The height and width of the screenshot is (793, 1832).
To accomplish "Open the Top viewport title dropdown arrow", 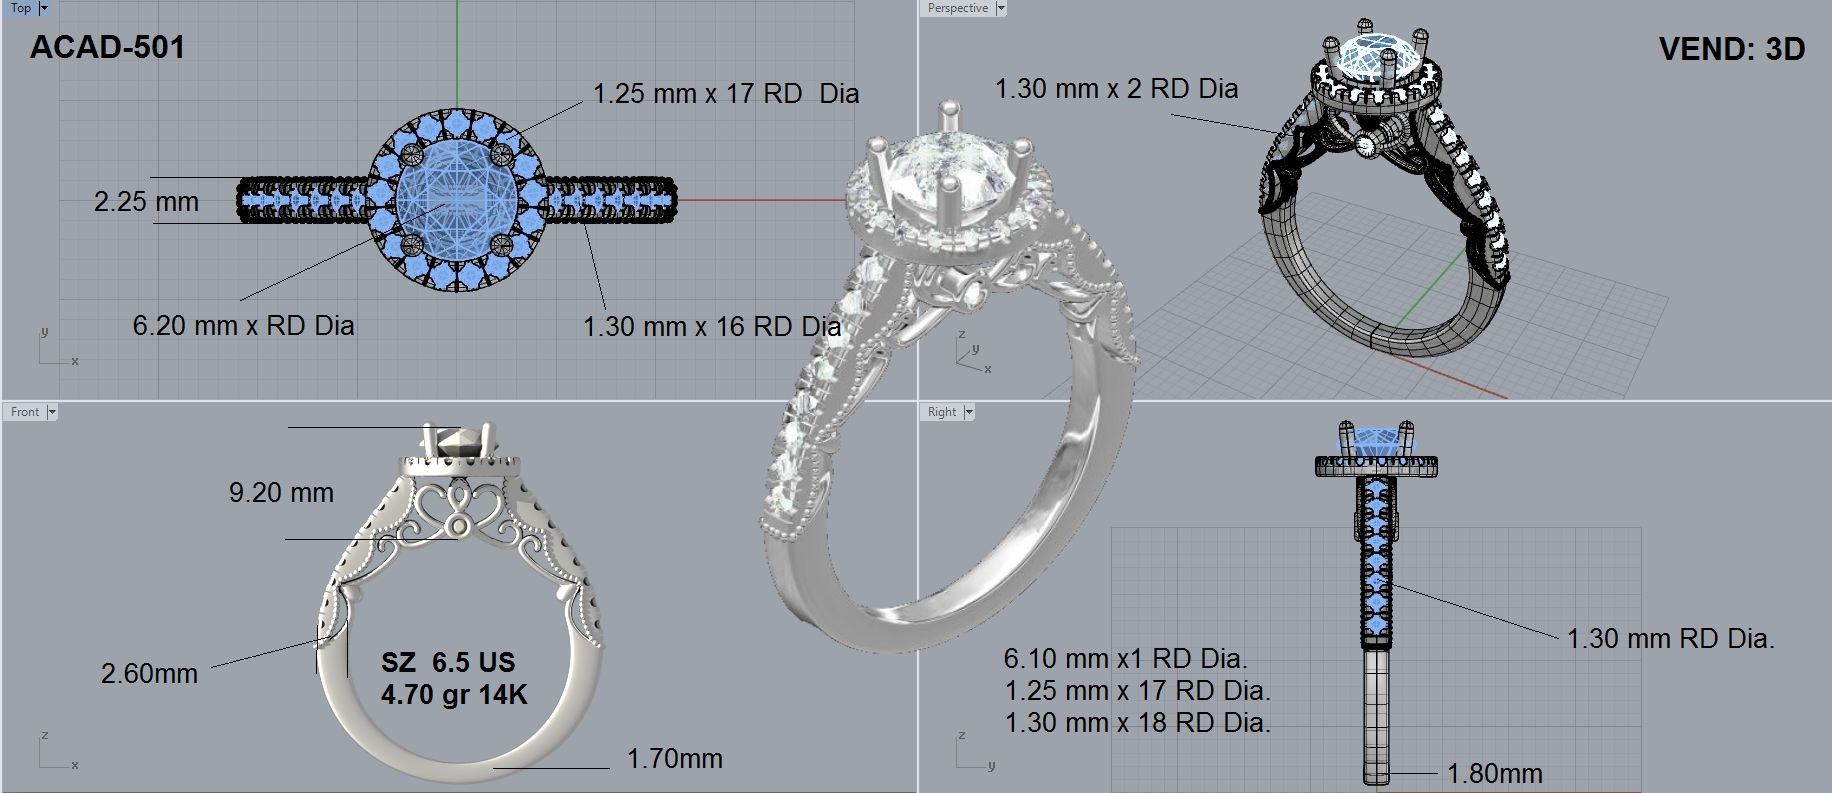I will (x=43, y=8).
